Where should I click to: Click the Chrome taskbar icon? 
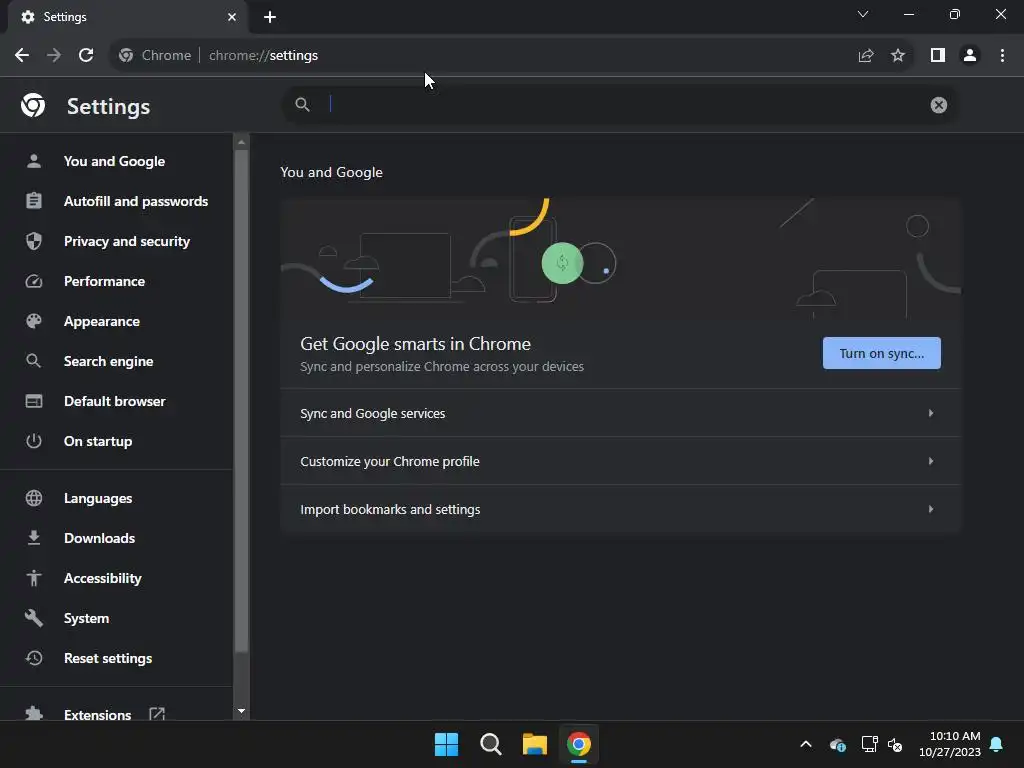pyautogui.click(x=579, y=744)
